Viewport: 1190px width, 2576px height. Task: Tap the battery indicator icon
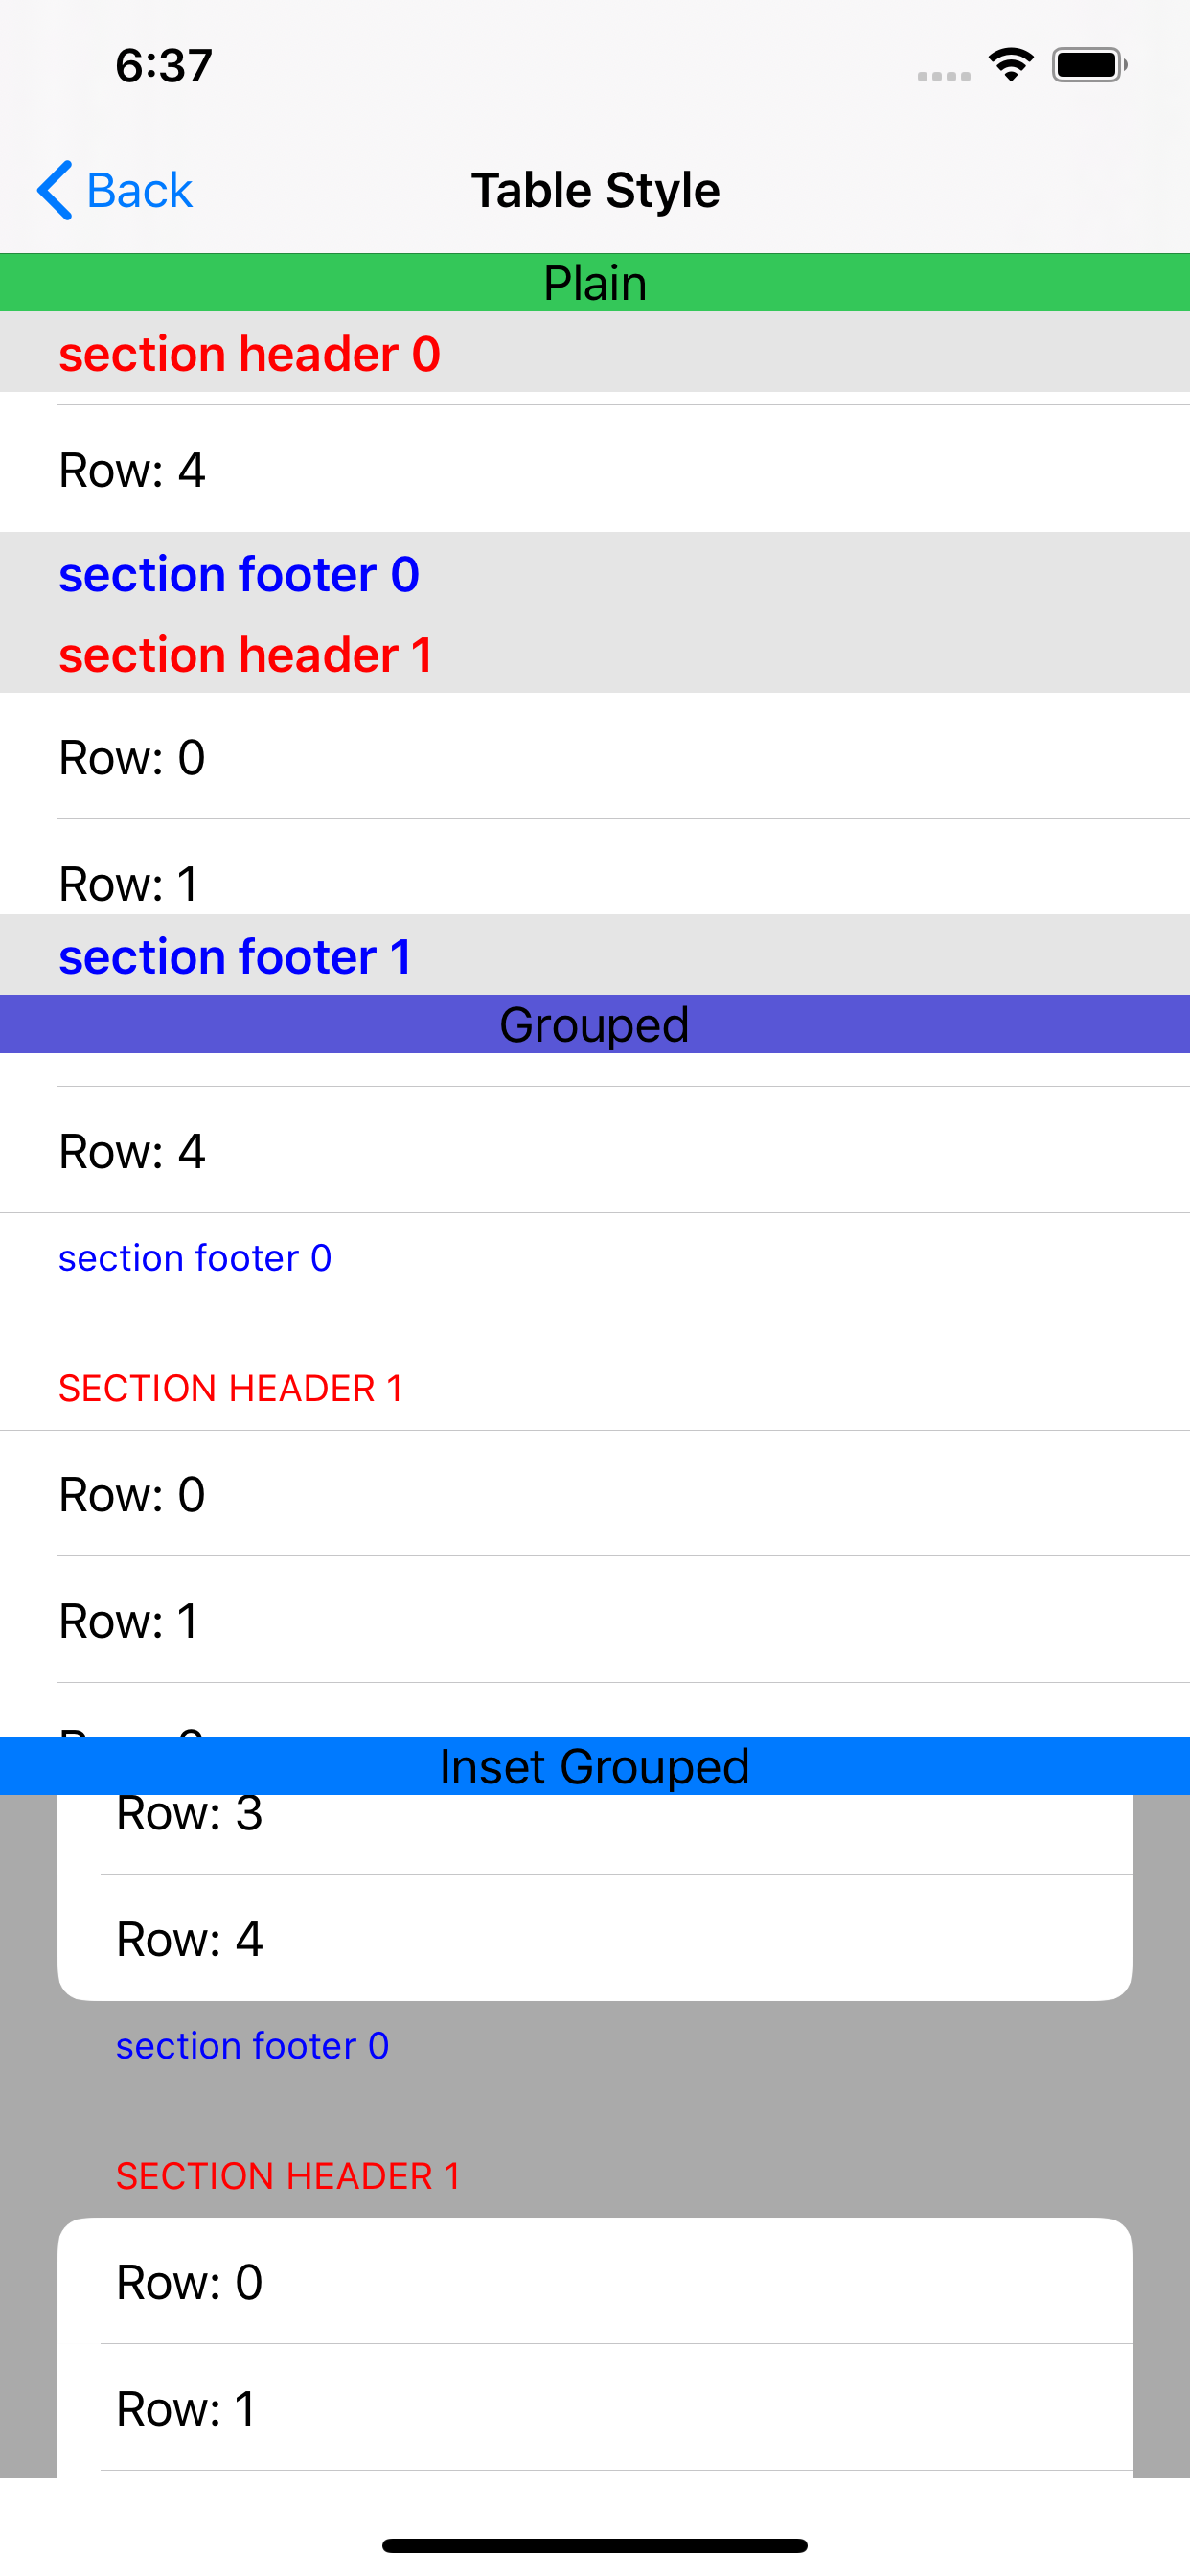click(x=1090, y=65)
